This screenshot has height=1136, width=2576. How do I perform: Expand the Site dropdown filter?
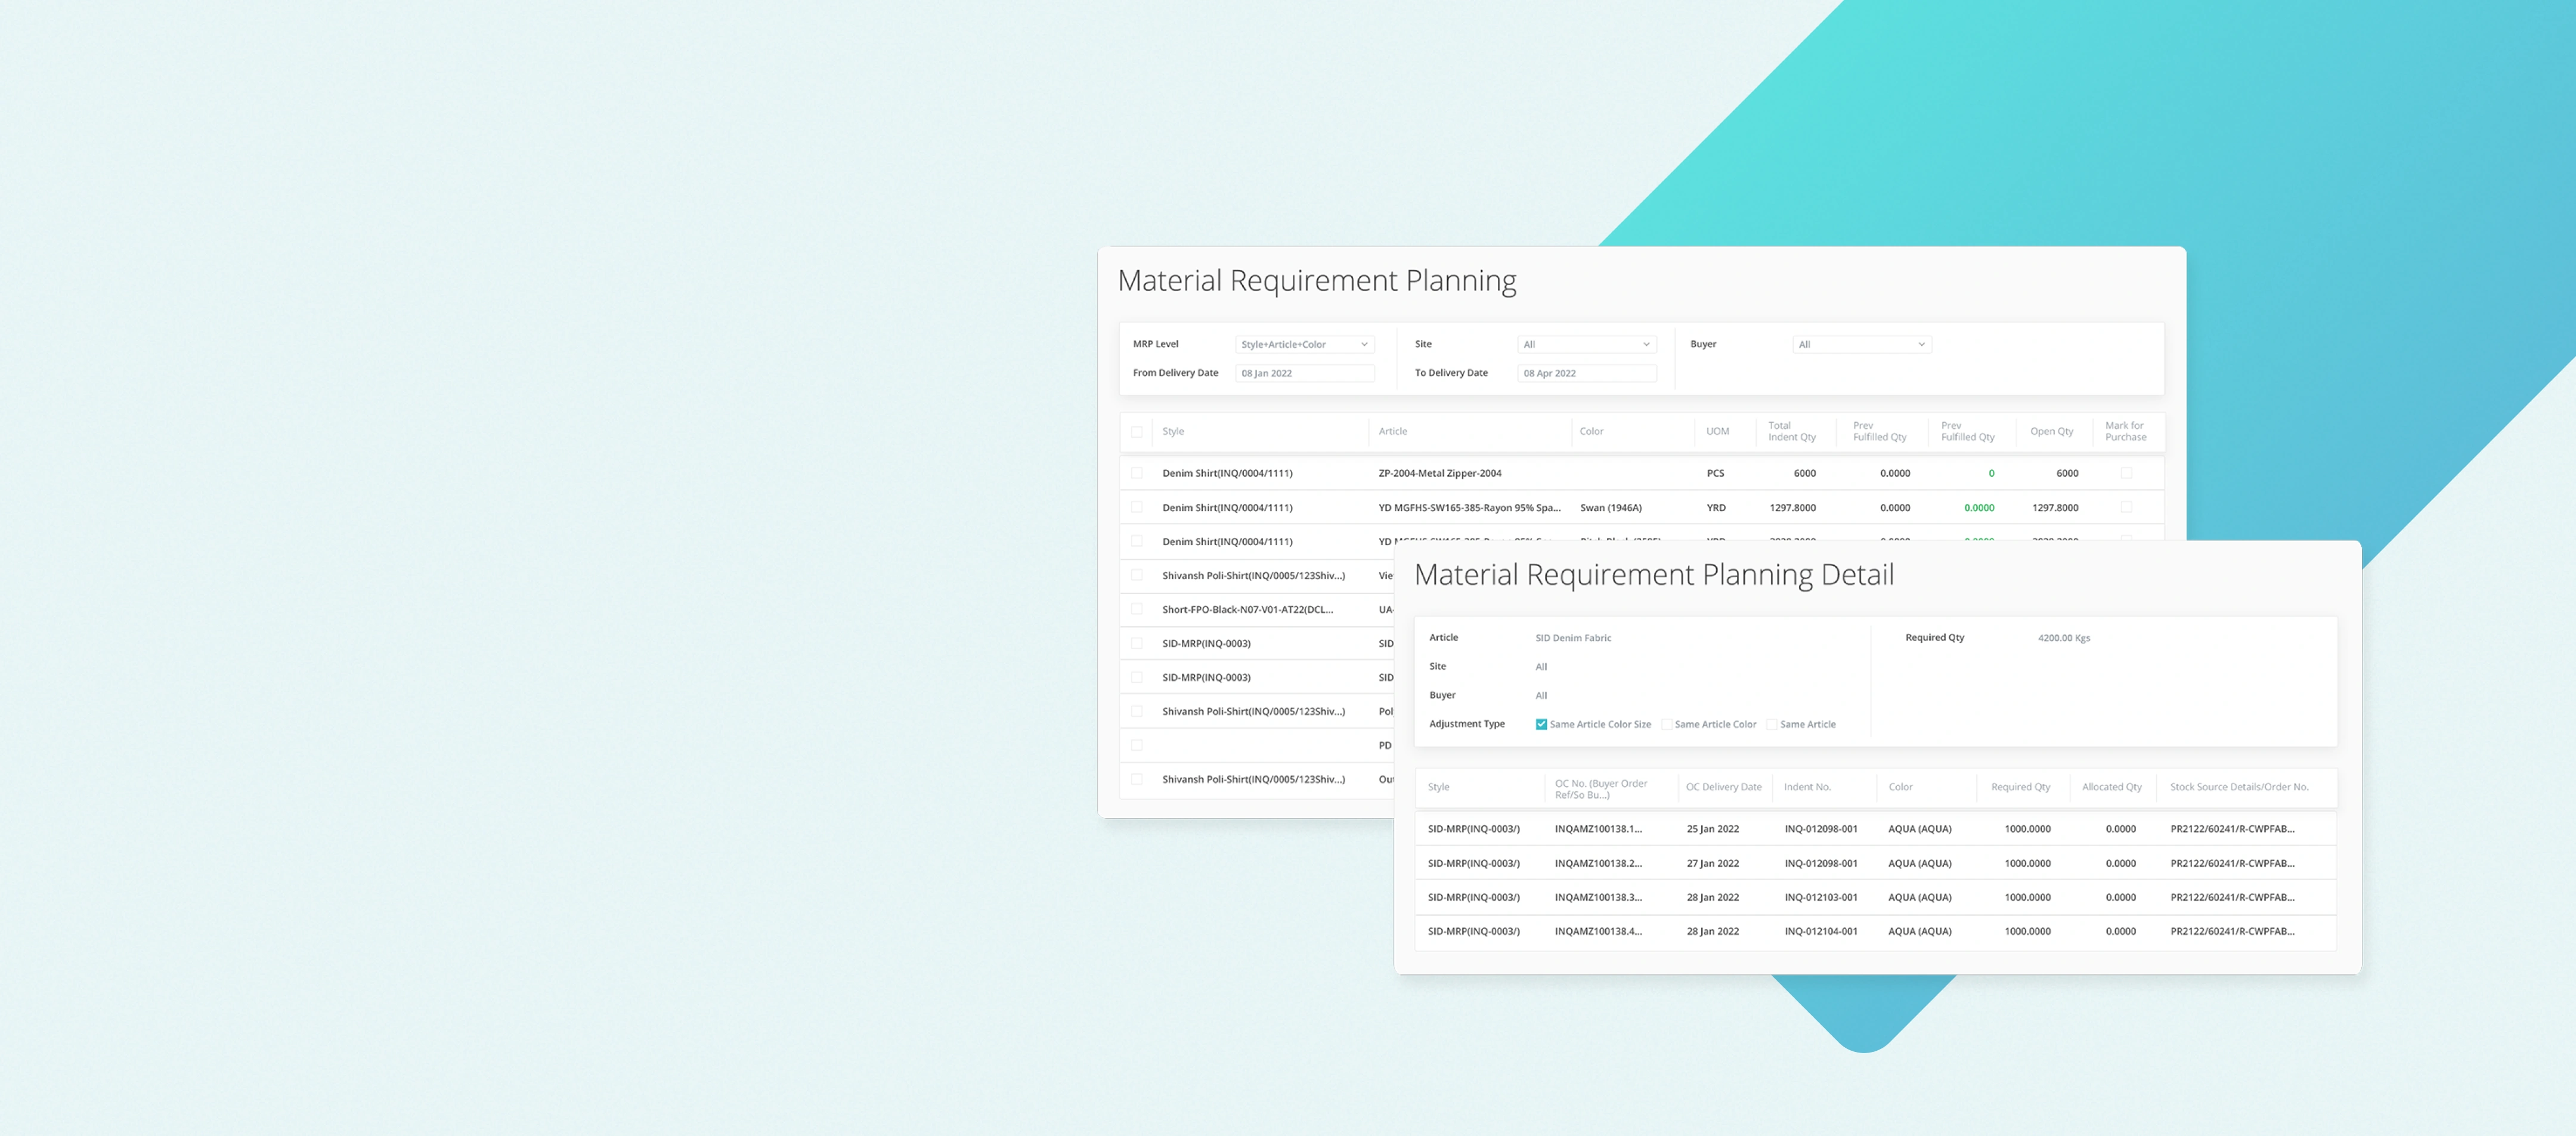click(1586, 344)
